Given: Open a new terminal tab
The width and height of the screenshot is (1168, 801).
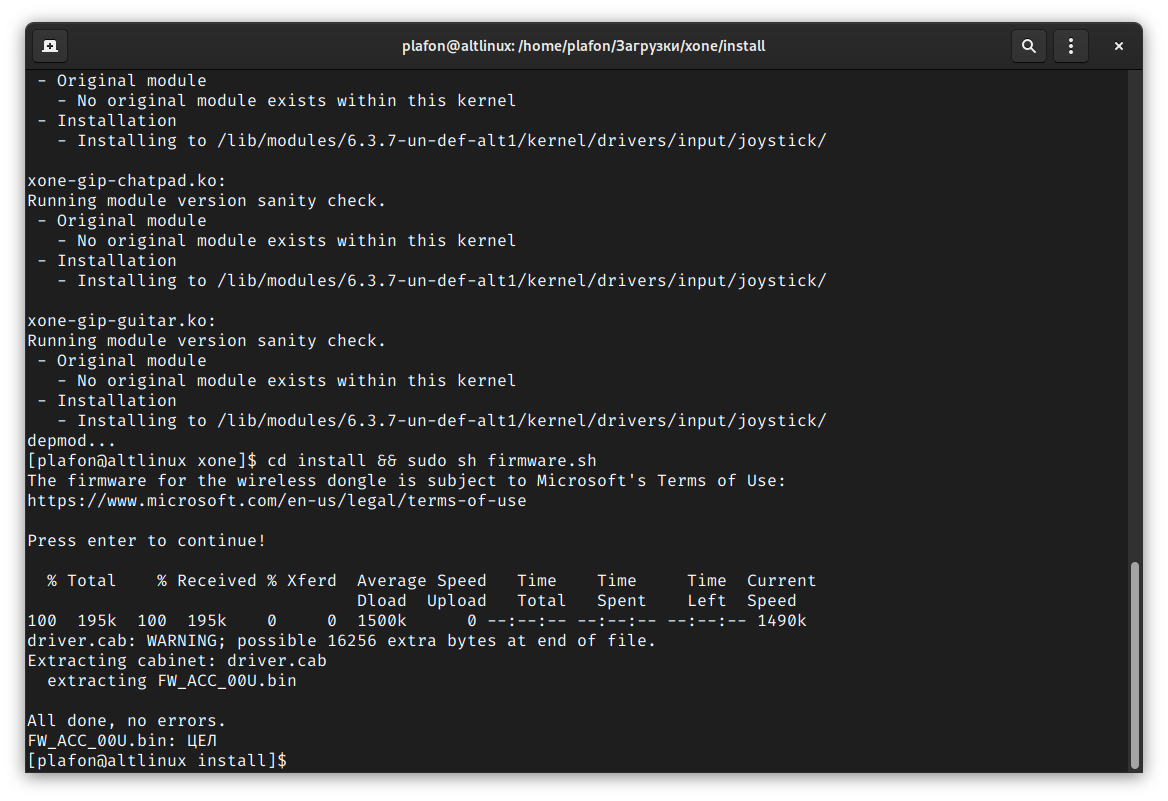Looking at the screenshot, I should [50, 46].
